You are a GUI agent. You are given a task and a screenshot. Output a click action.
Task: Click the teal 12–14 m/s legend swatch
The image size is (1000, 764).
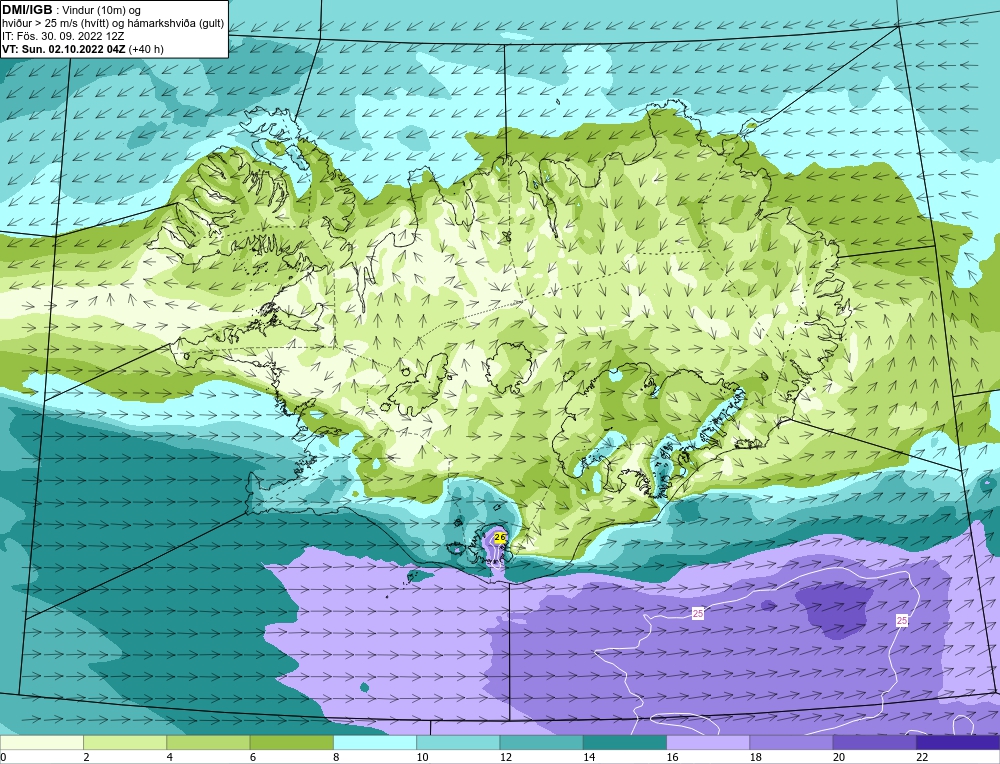tap(541, 742)
